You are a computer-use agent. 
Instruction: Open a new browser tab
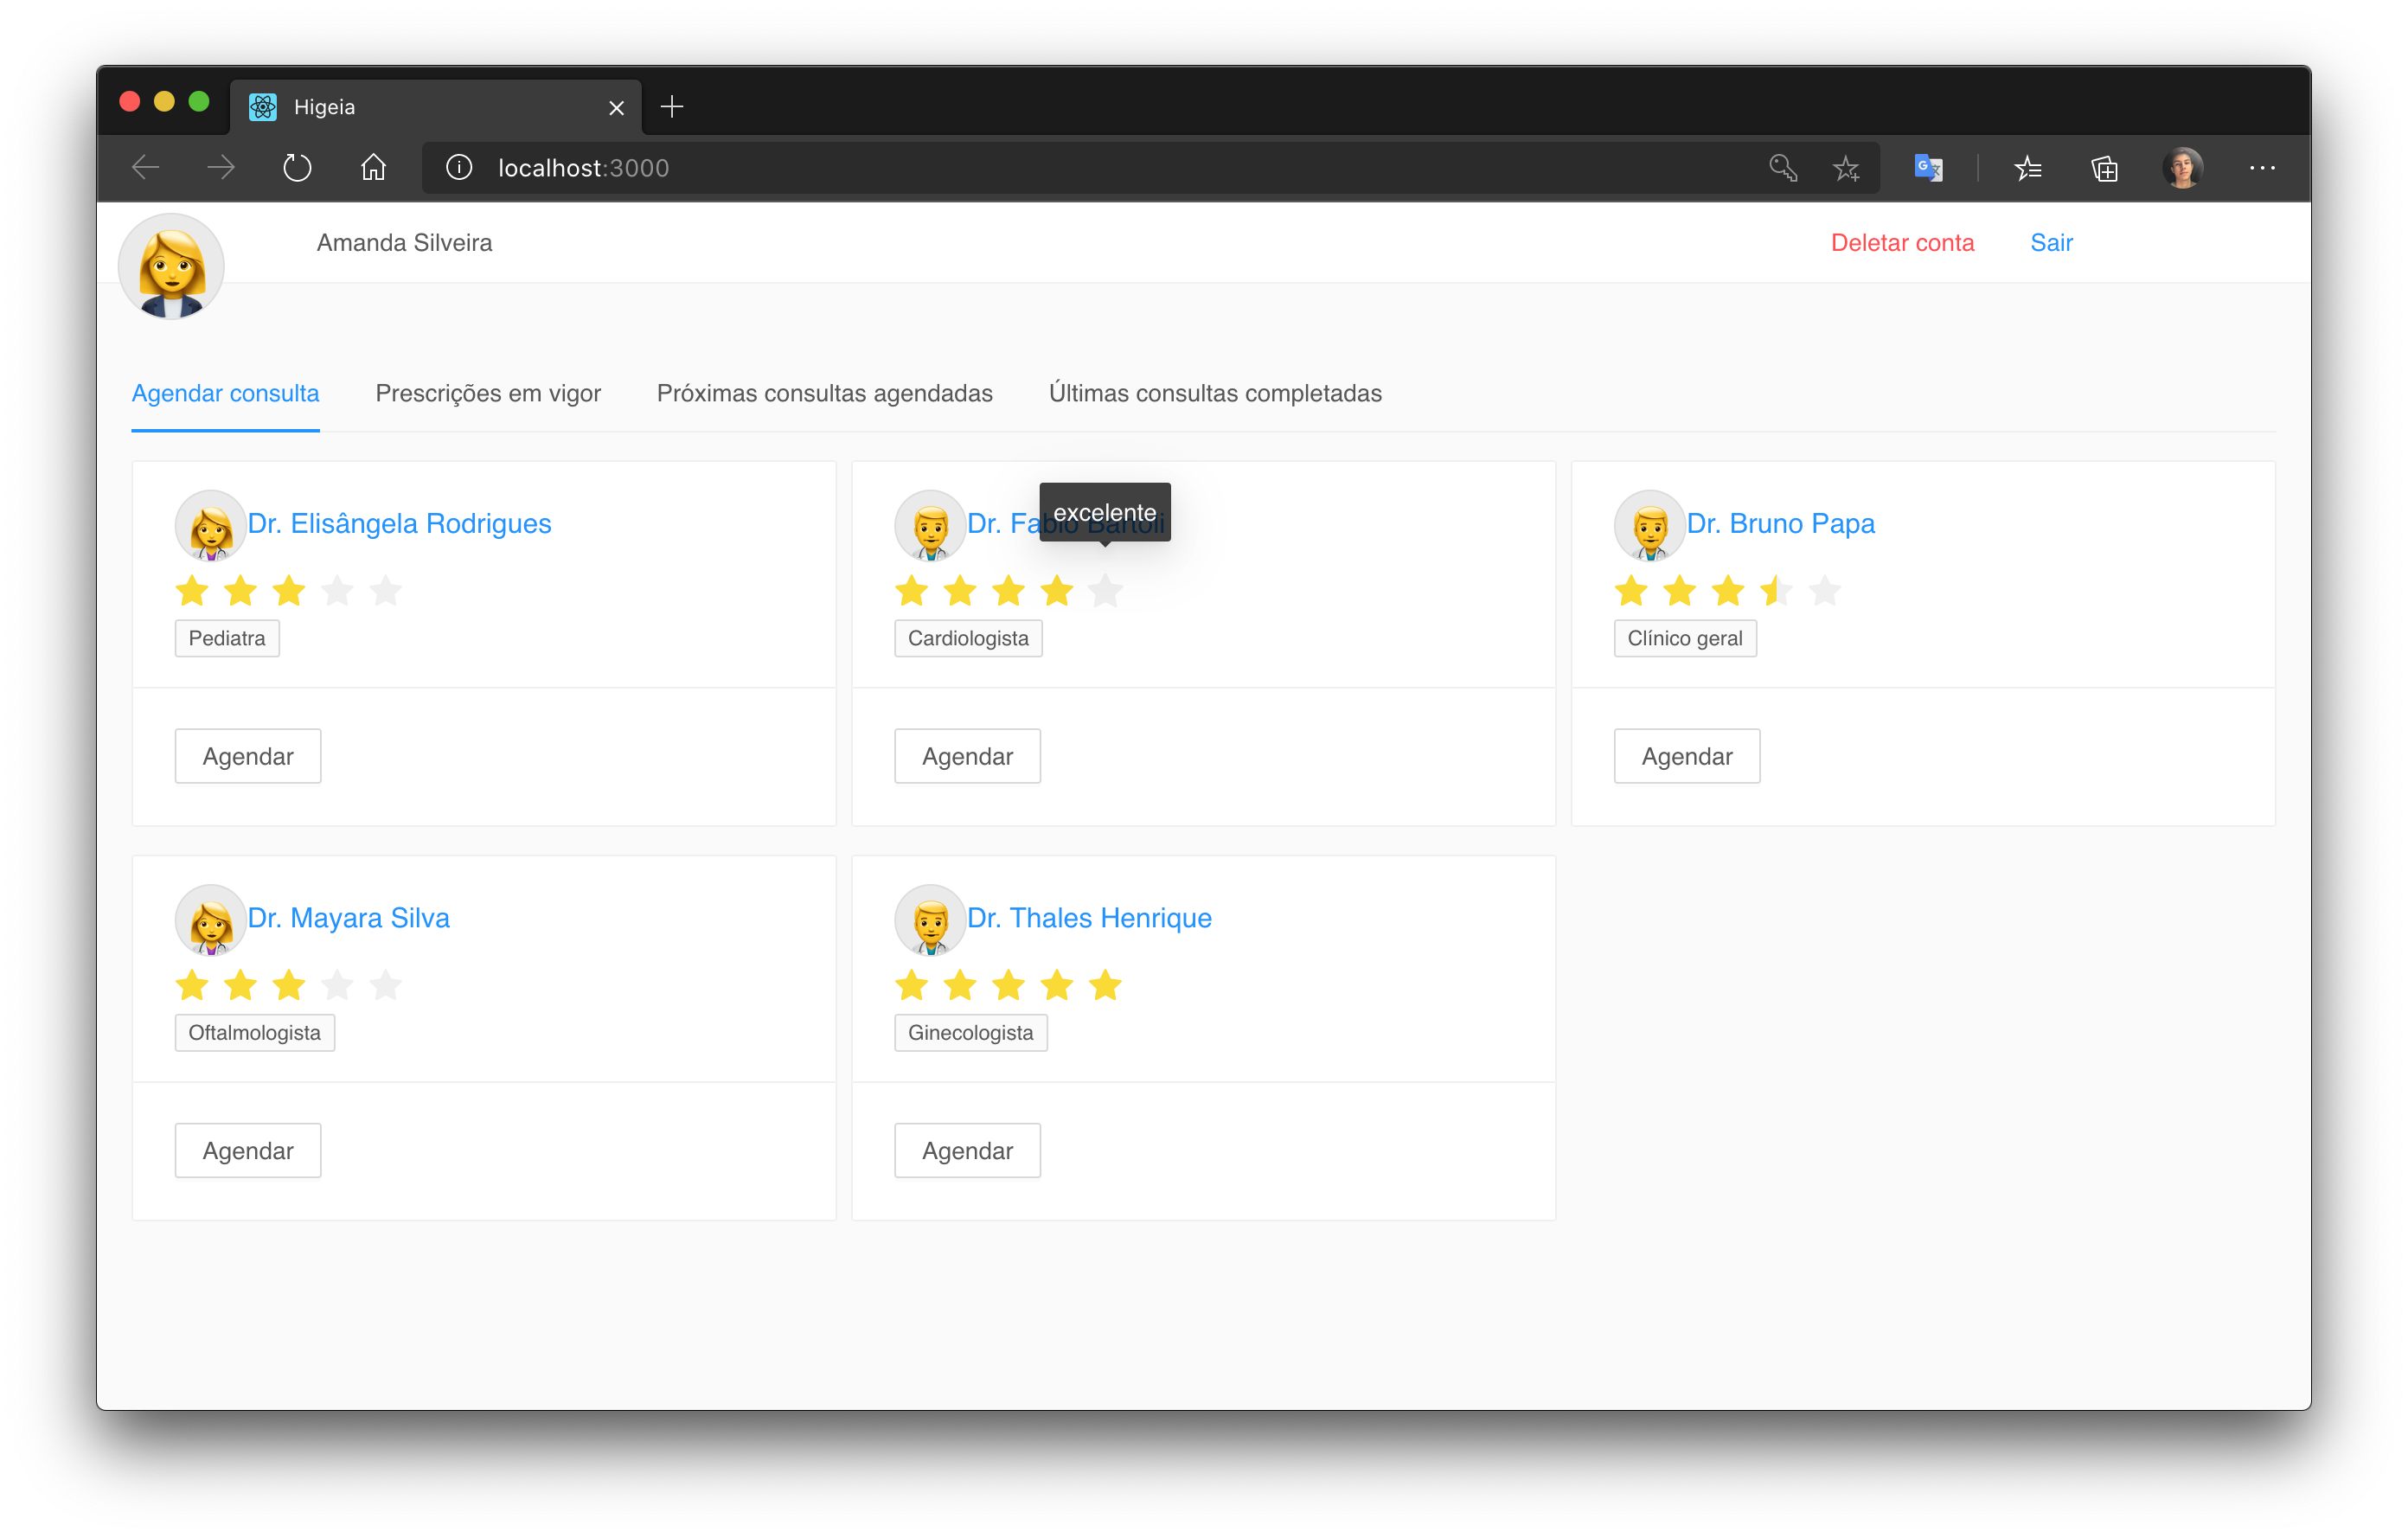click(672, 107)
